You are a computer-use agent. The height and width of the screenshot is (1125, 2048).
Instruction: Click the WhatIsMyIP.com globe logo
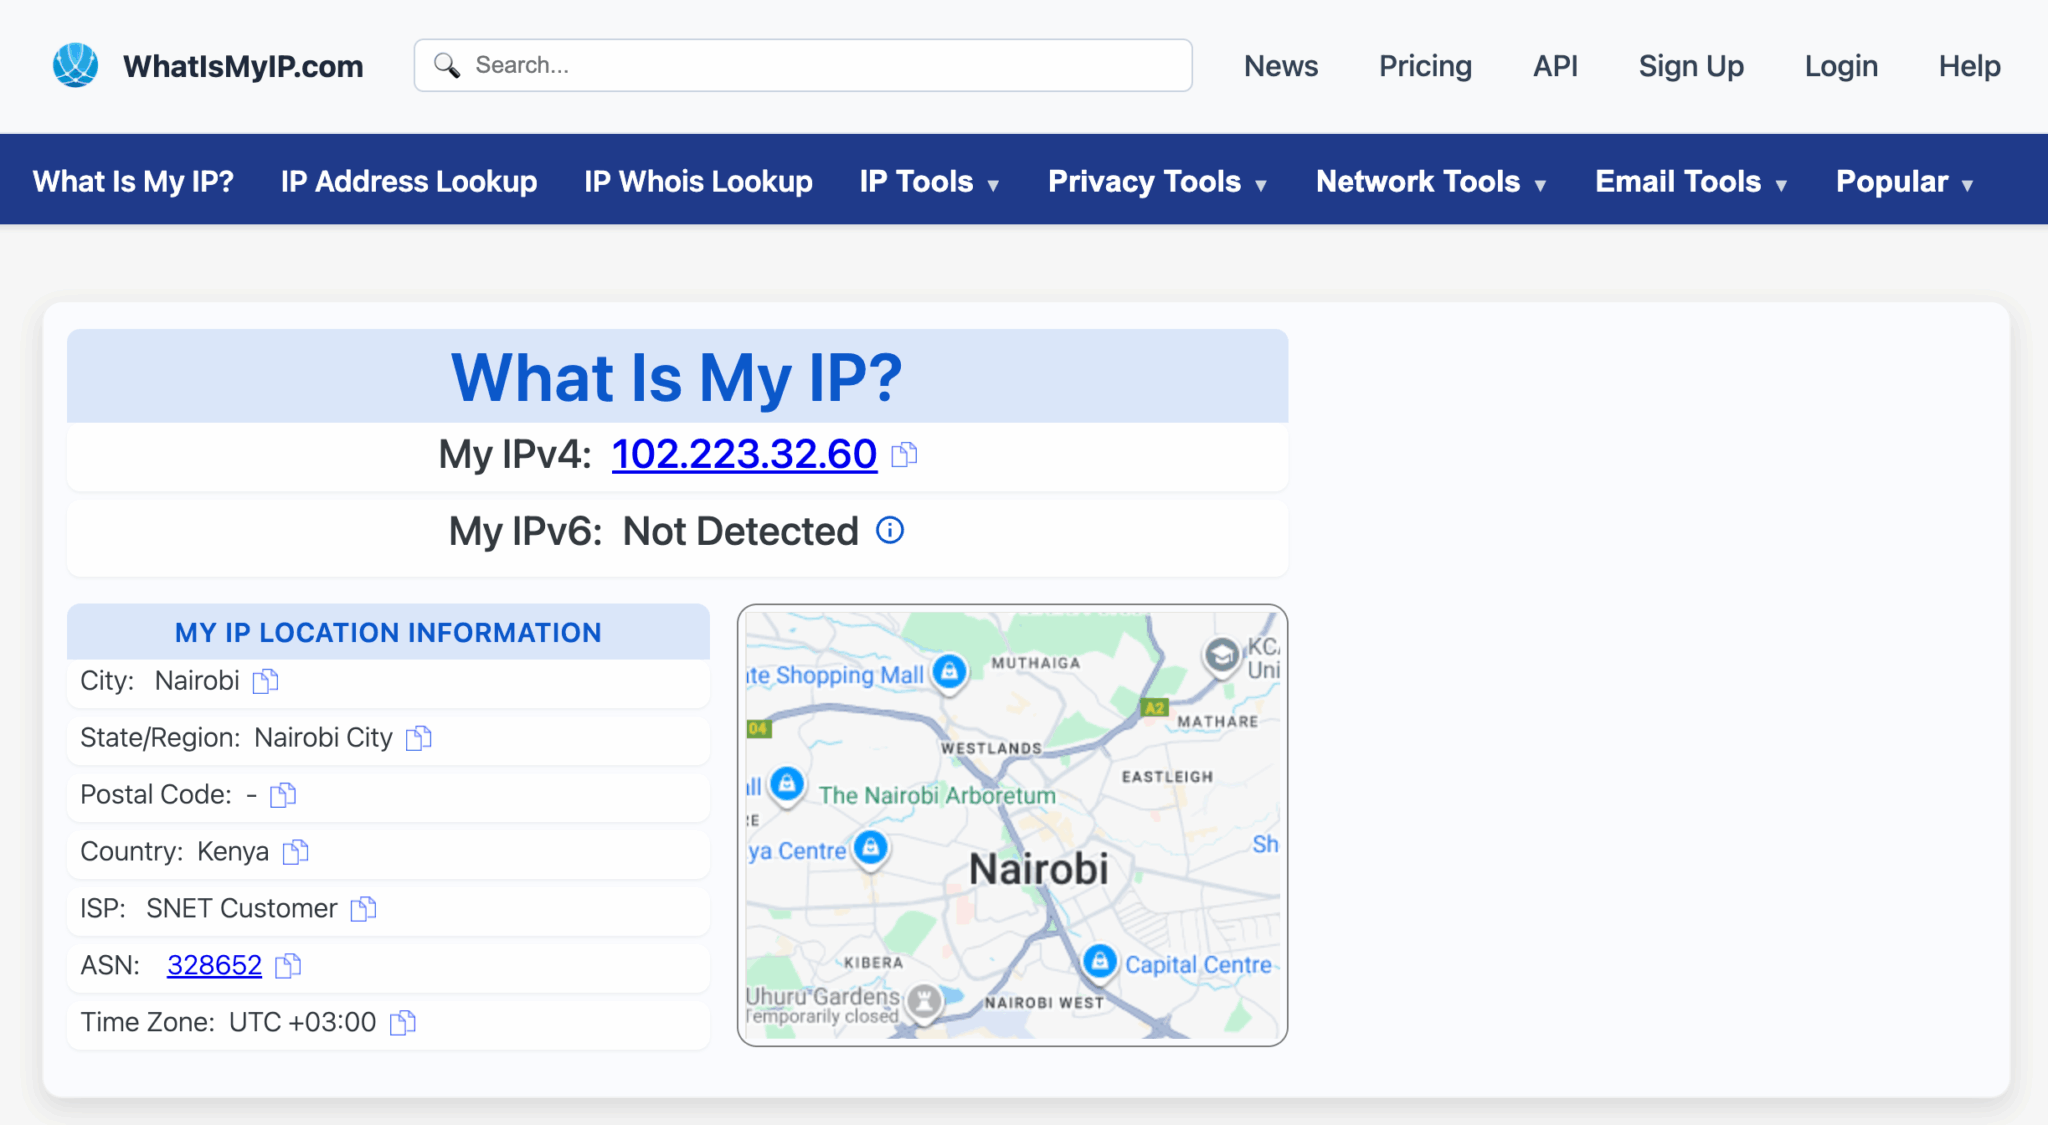[x=75, y=64]
